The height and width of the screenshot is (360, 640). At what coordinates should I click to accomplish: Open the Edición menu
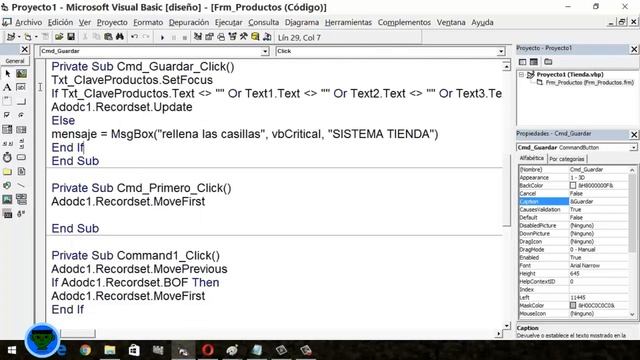[60, 22]
